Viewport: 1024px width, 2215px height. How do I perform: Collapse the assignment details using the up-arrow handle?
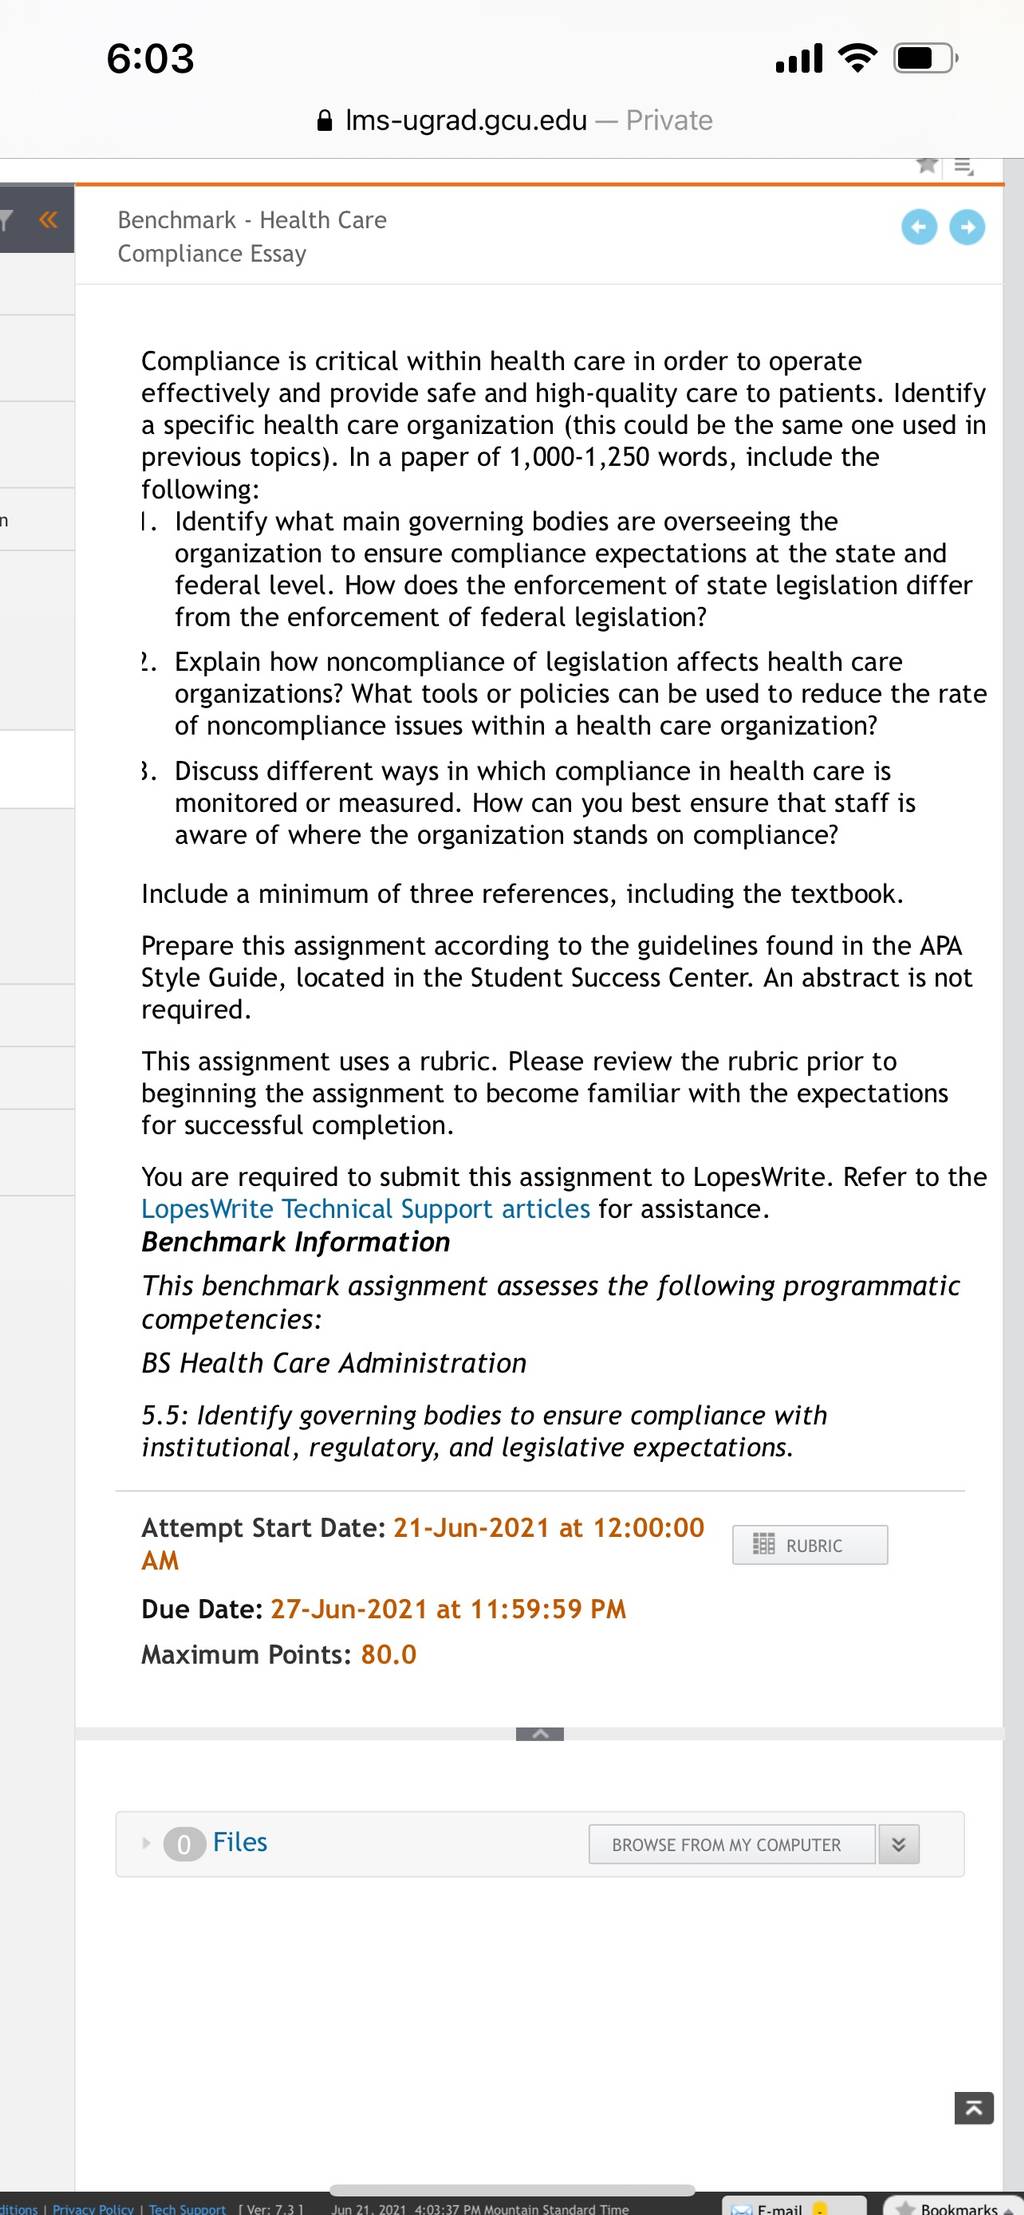pos(540,1733)
